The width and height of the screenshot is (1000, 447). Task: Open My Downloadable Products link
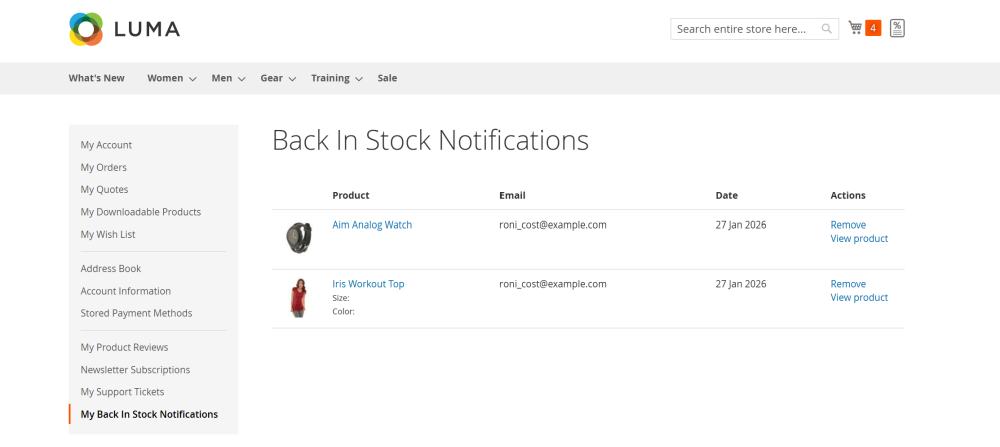(140, 212)
